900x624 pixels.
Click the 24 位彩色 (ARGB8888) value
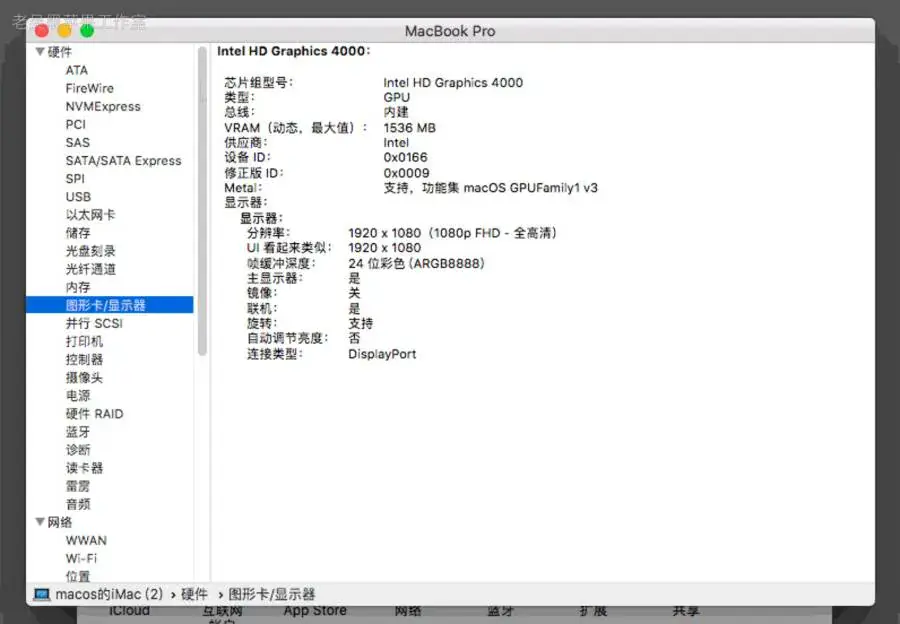click(x=416, y=263)
